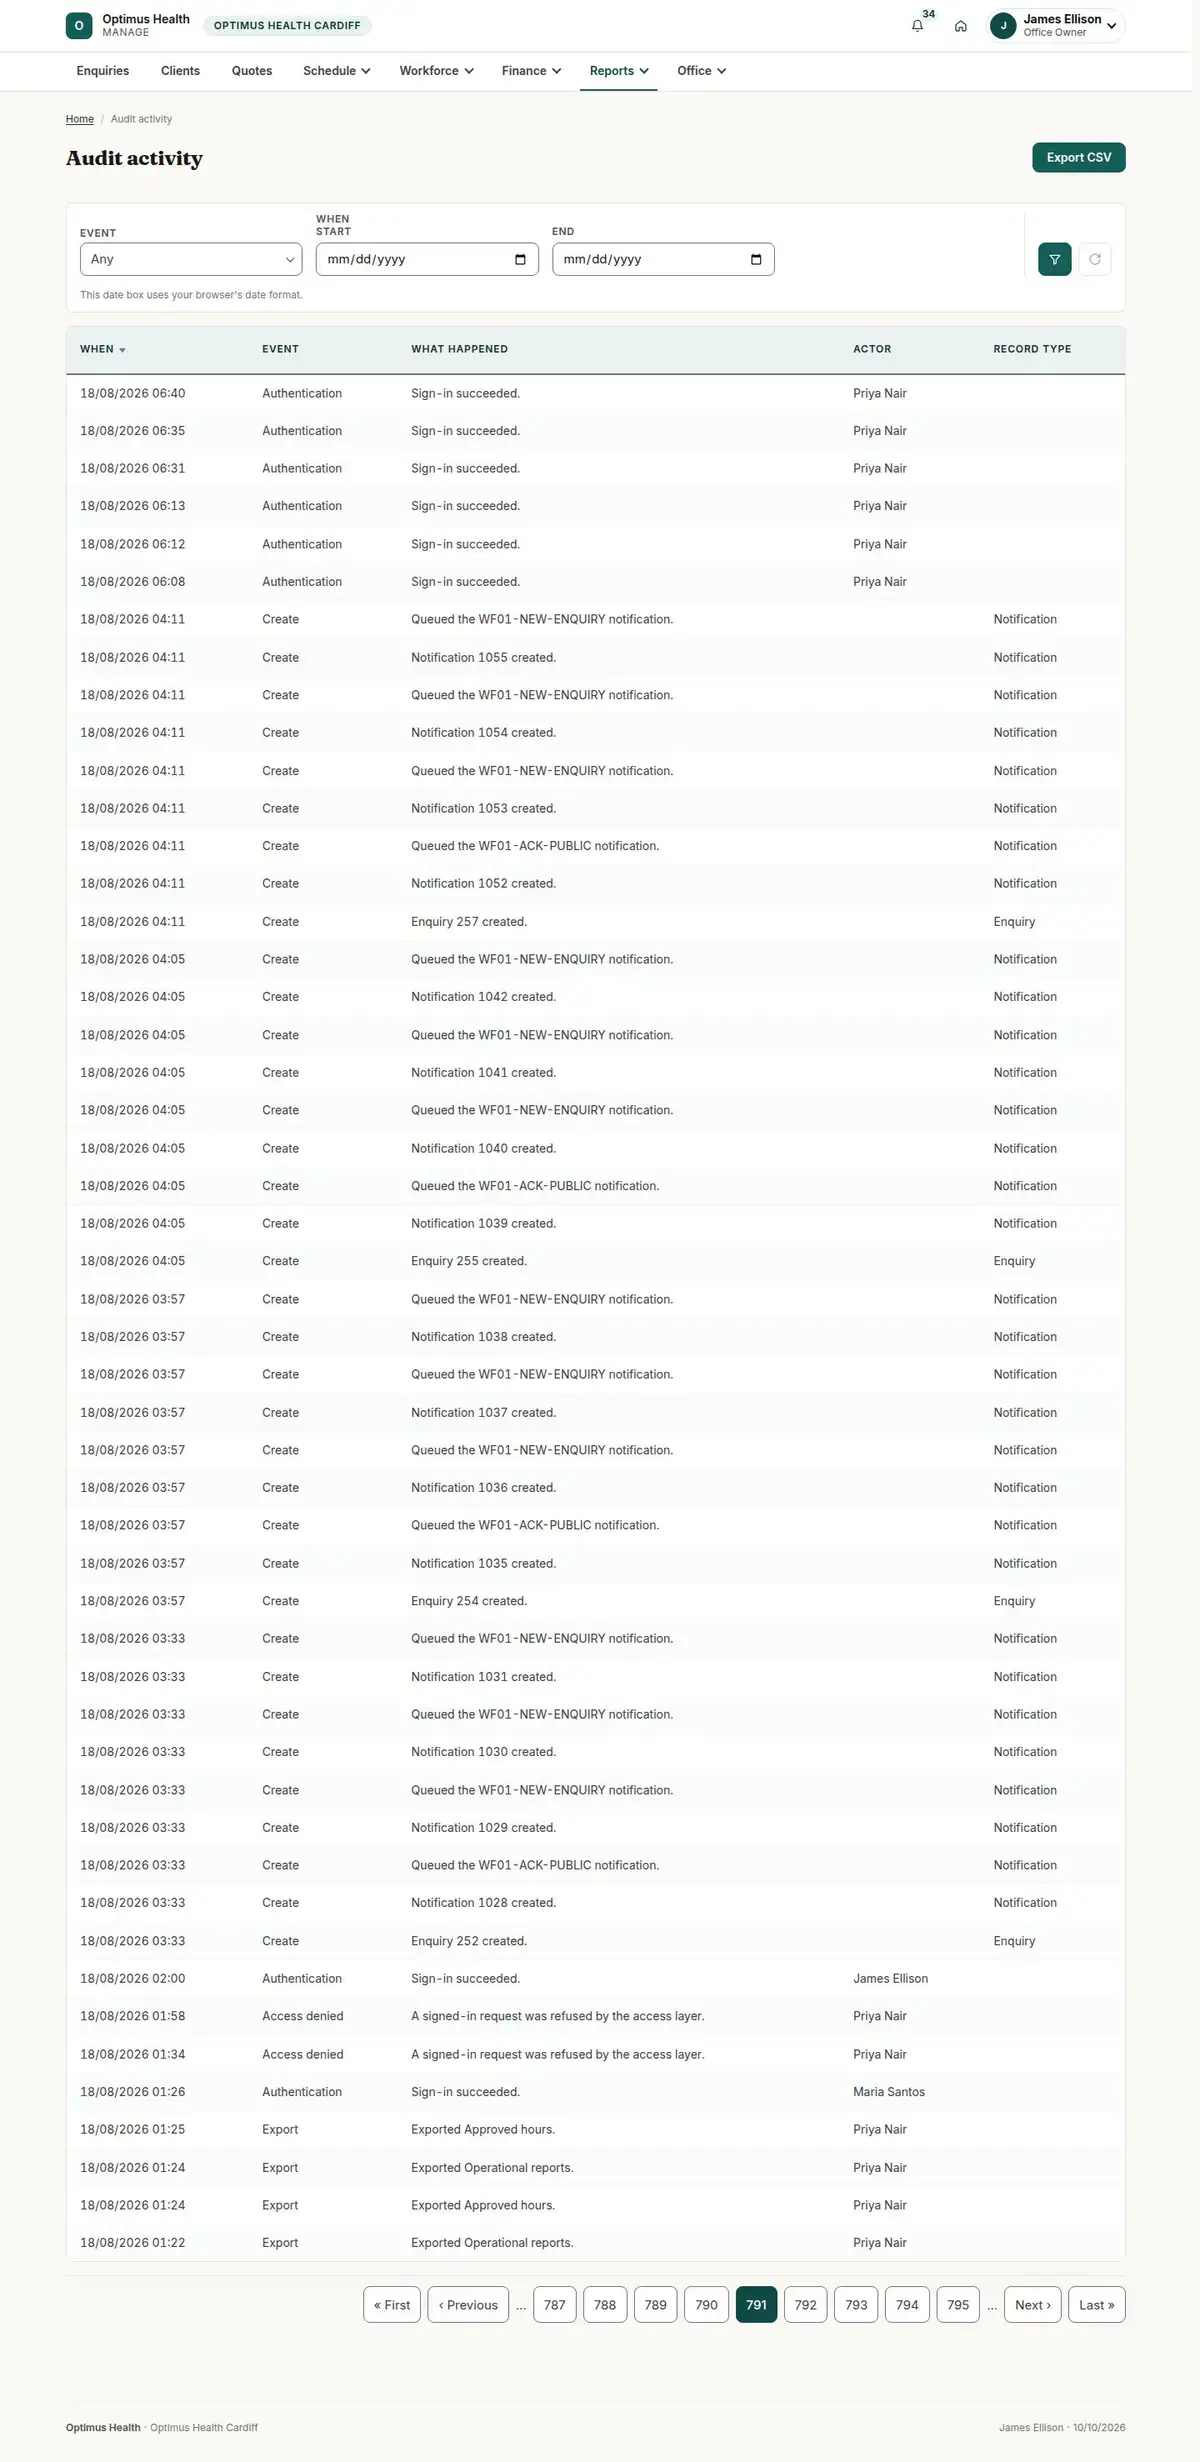Open the start date calendar picker
Image resolution: width=1200 pixels, height=2462 pixels.
pyautogui.click(x=520, y=260)
